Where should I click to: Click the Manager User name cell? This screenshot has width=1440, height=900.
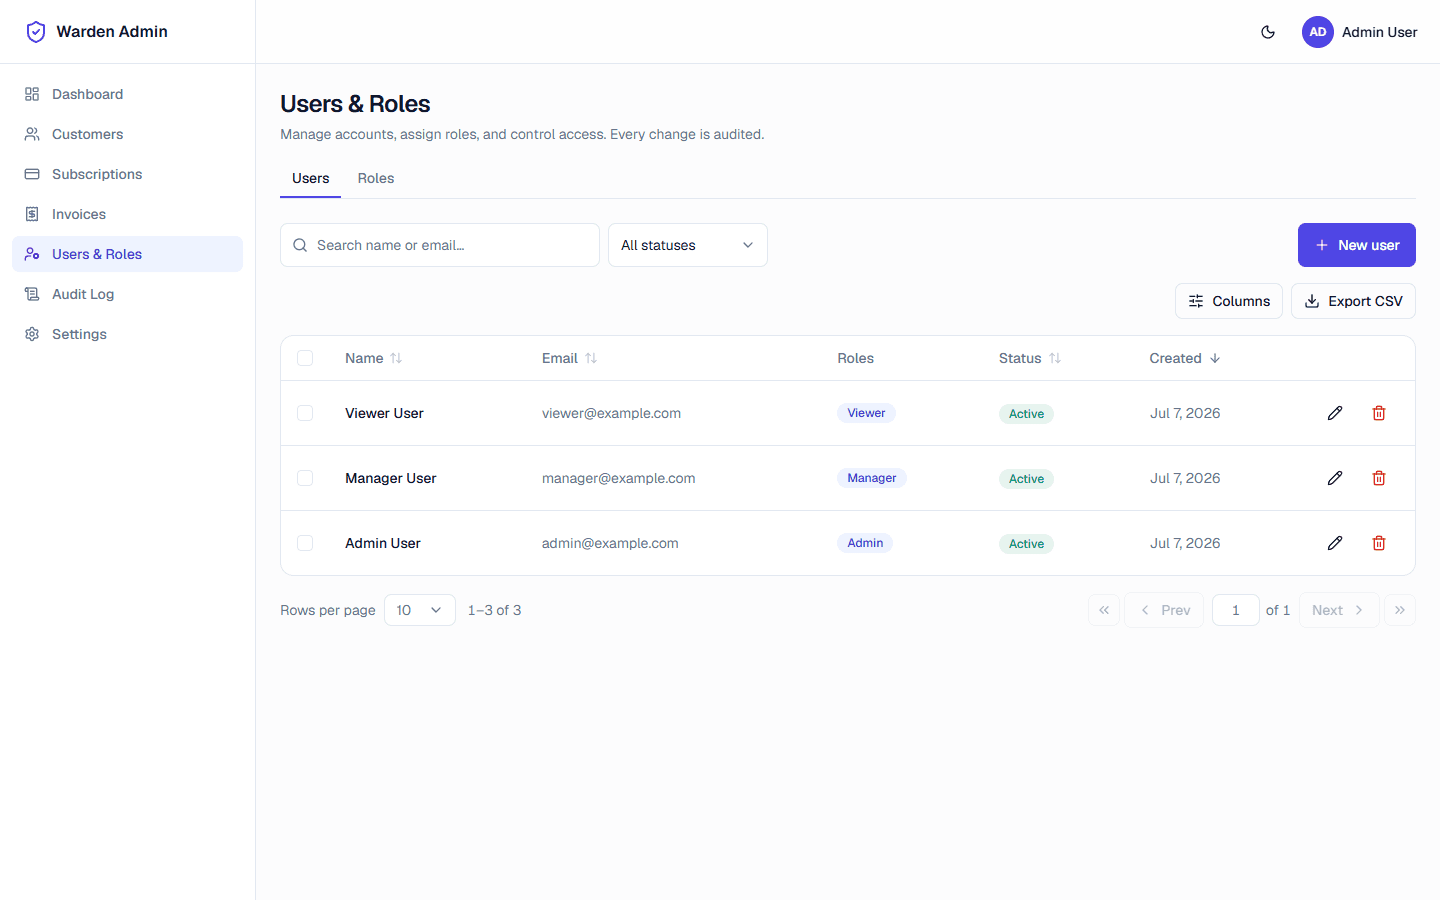[391, 478]
